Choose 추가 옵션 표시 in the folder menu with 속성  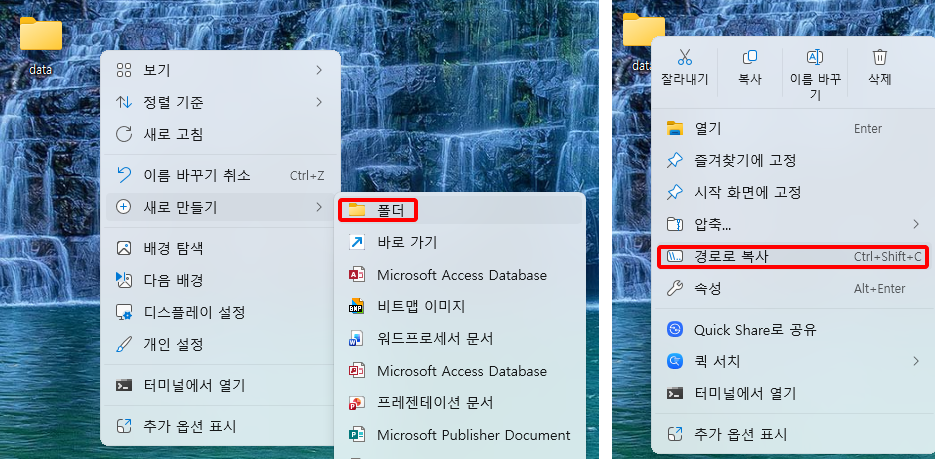pos(792,434)
